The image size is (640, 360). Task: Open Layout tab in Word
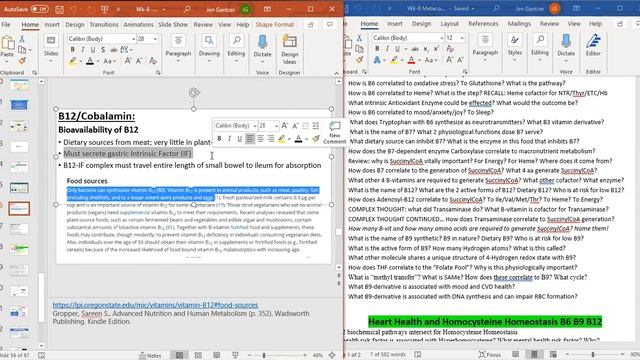(x=449, y=24)
